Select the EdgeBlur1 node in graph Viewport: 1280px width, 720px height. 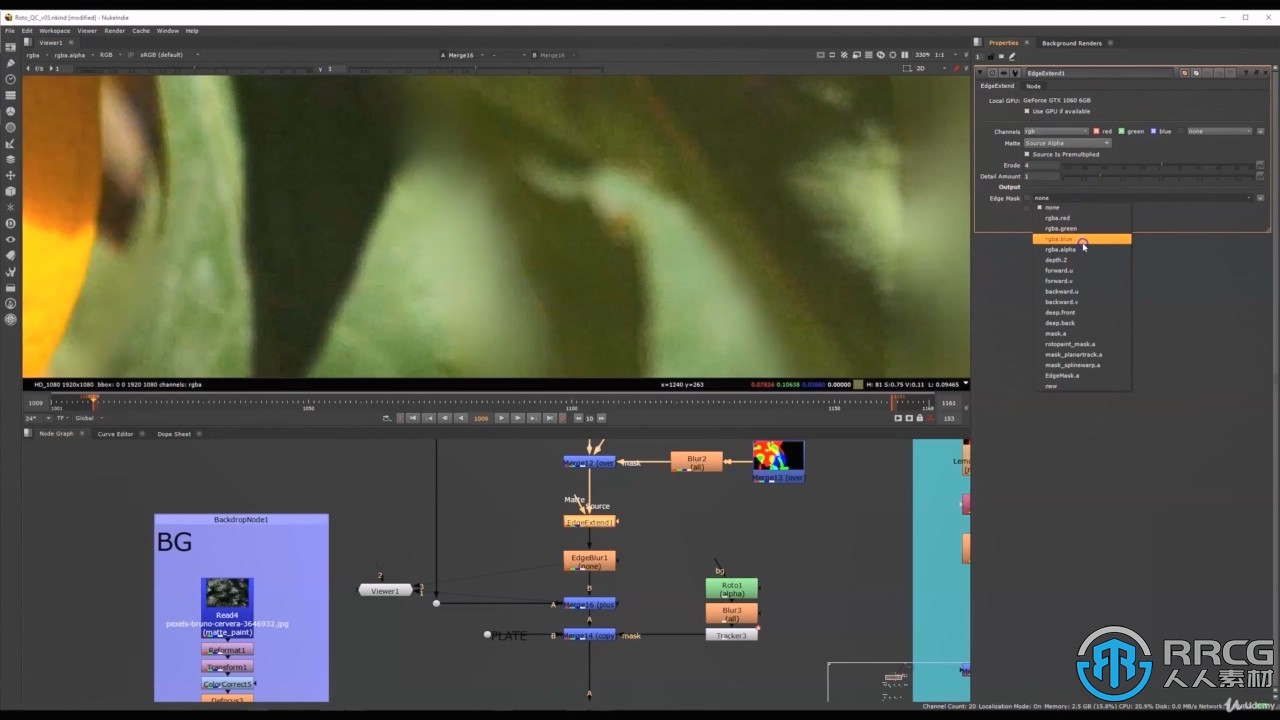(590, 561)
